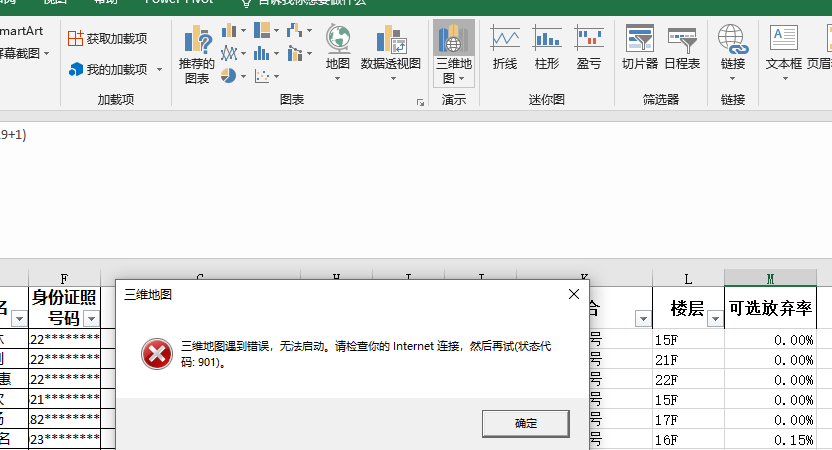The height and width of the screenshot is (450, 832).
Task: Click the Link (链接) globe icon
Action: (733, 39)
